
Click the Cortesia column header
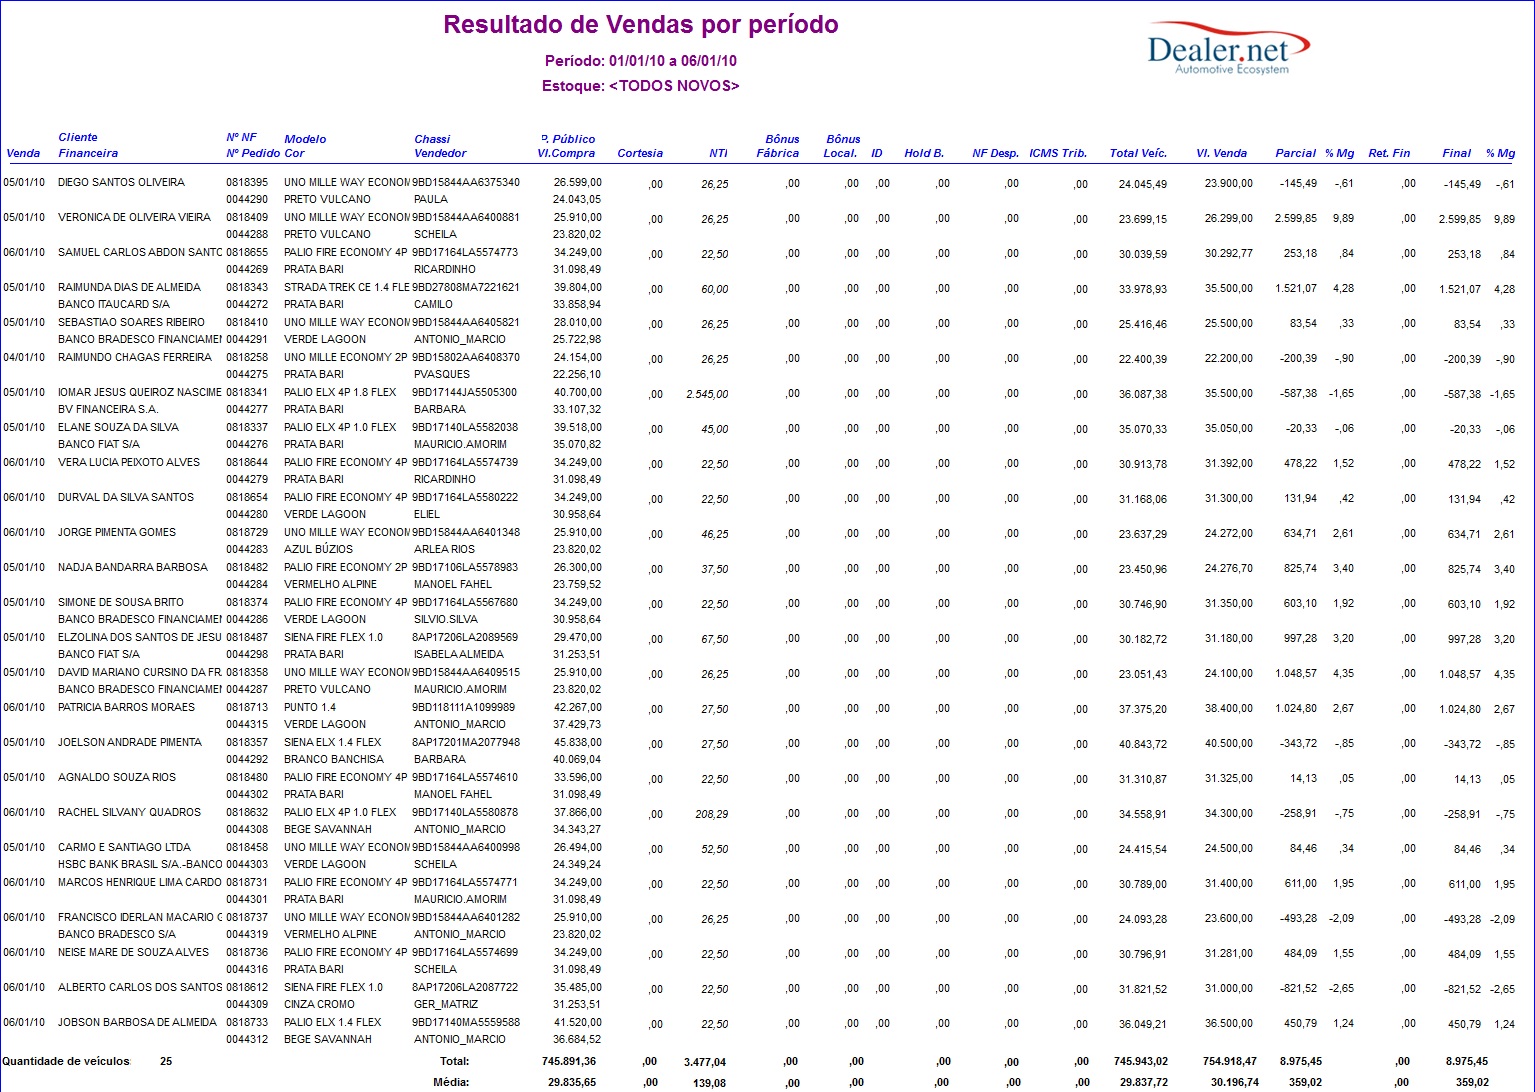640,154
